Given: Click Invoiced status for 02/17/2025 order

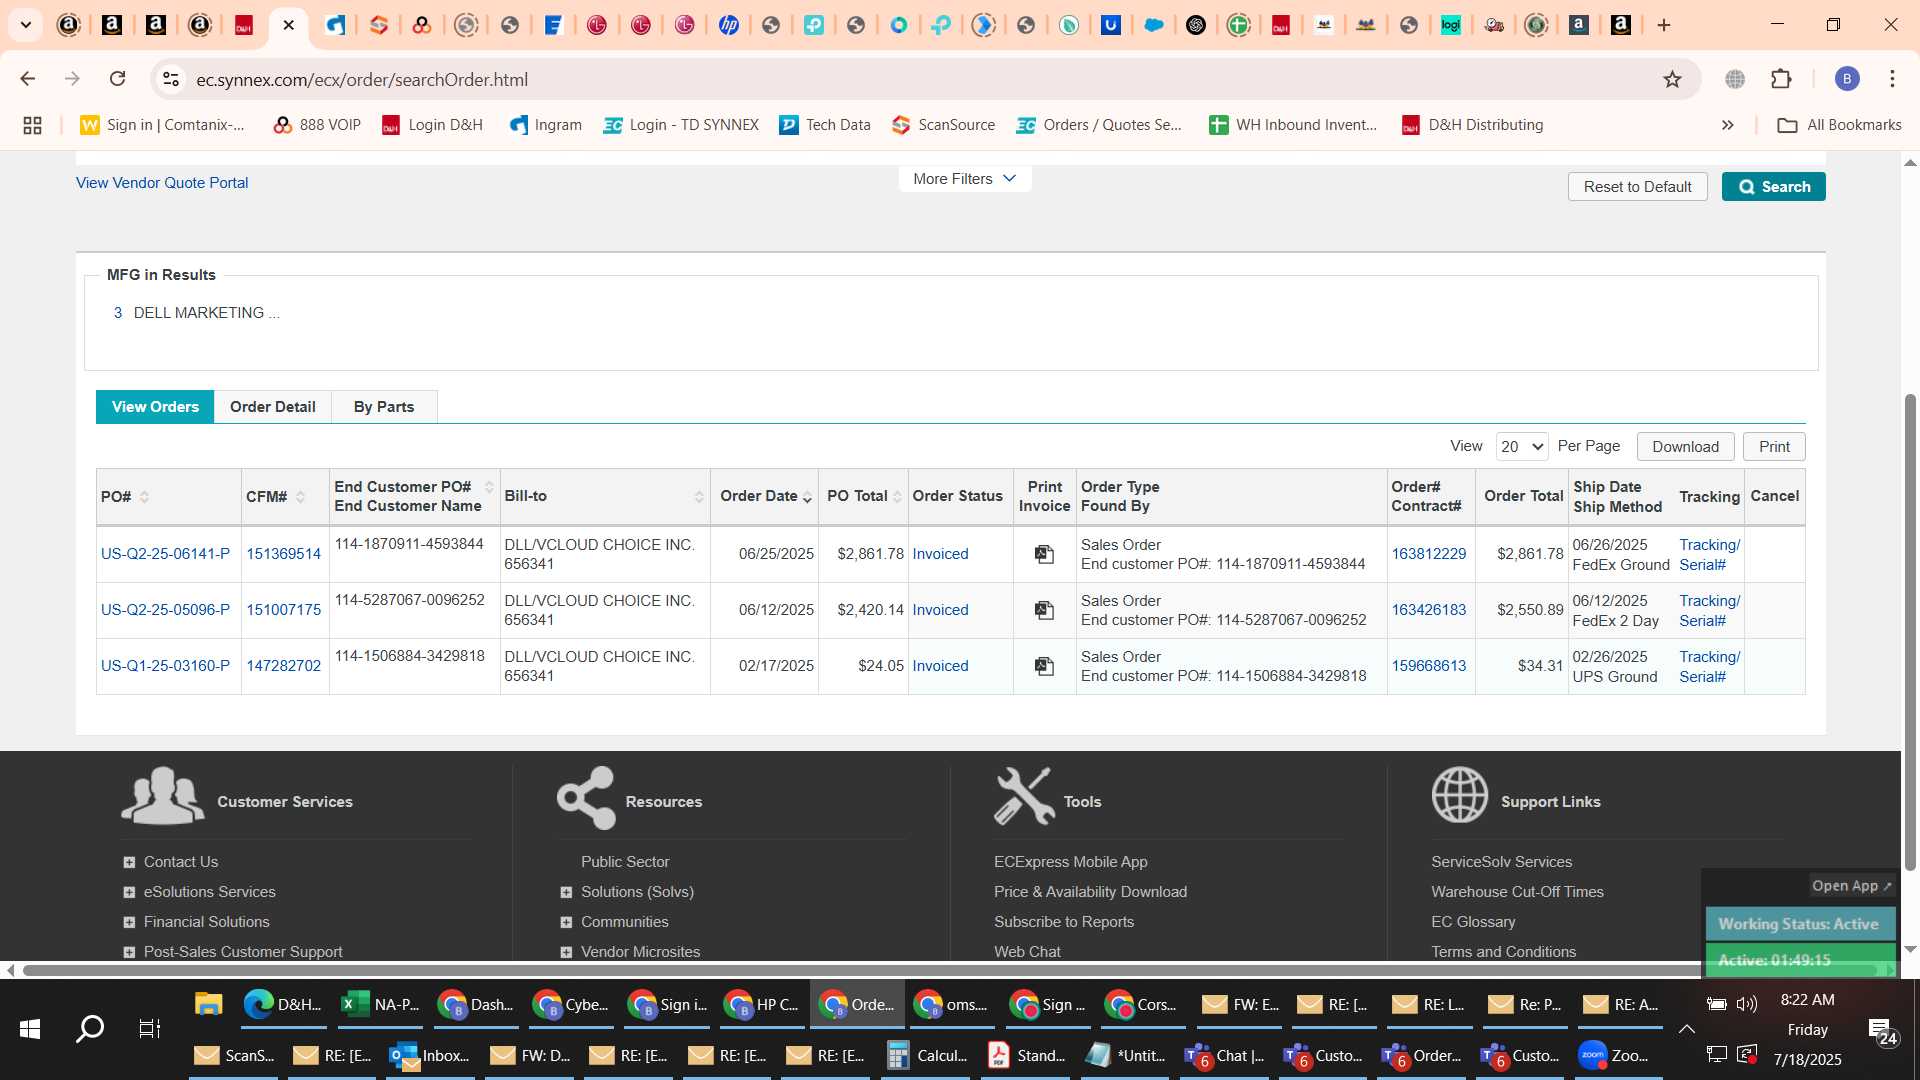Looking at the screenshot, I should coord(940,666).
